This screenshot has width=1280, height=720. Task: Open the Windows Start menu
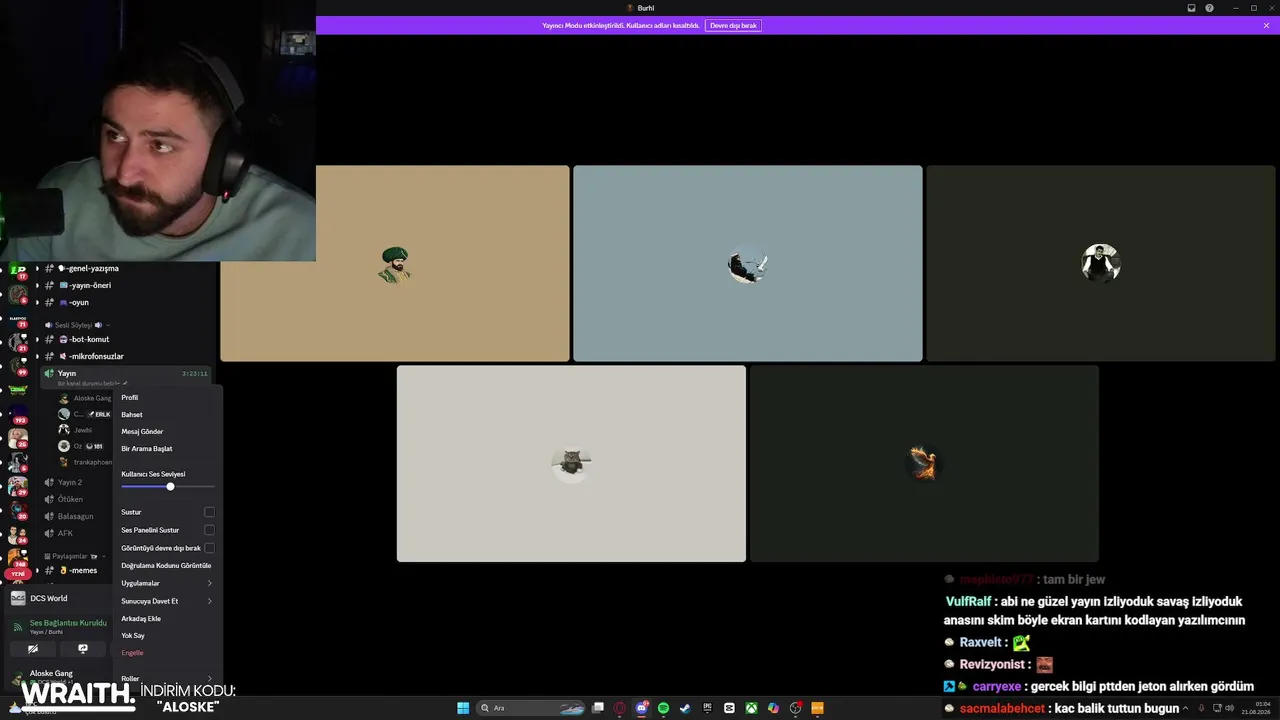click(463, 708)
